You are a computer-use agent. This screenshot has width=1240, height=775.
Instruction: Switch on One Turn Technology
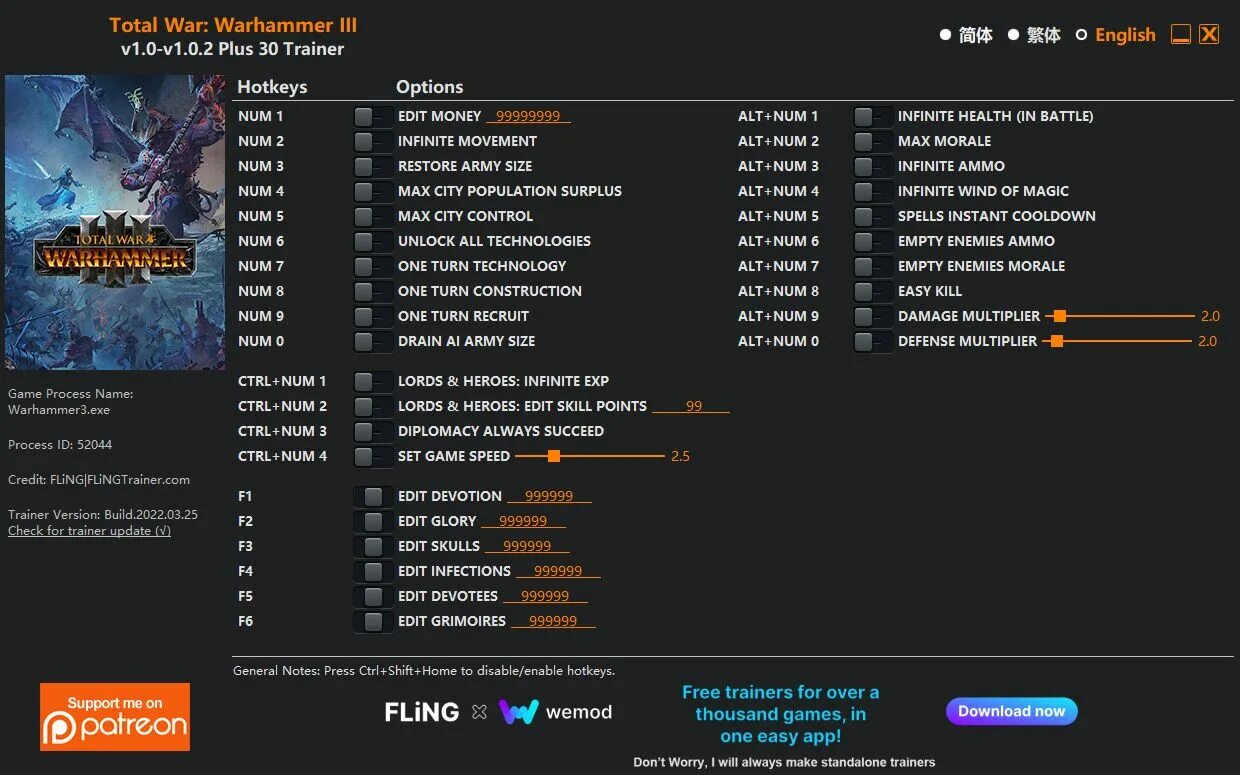pos(373,266)
